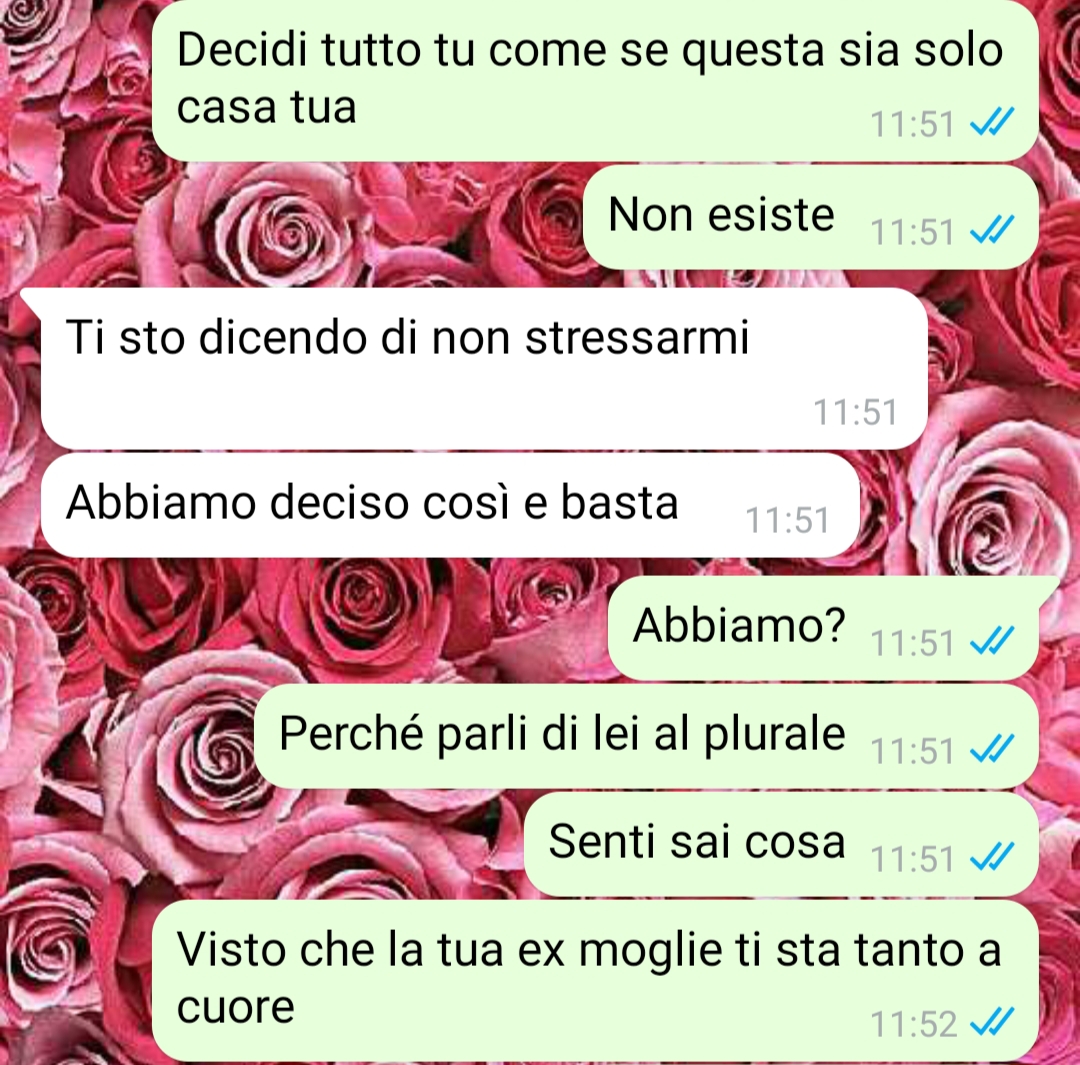
Task: Tap the 'Perché parli di lei al plurale' message
Action: point(646,736)
